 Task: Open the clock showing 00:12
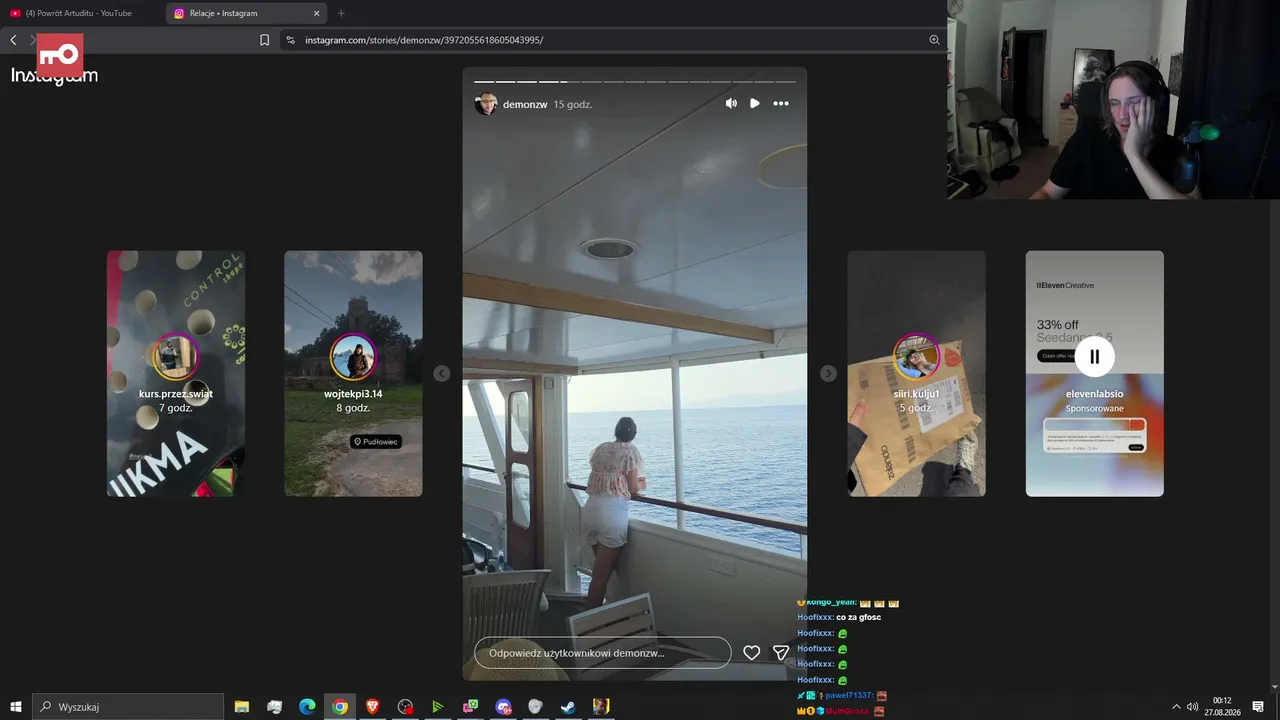(x=1222, y=706)
